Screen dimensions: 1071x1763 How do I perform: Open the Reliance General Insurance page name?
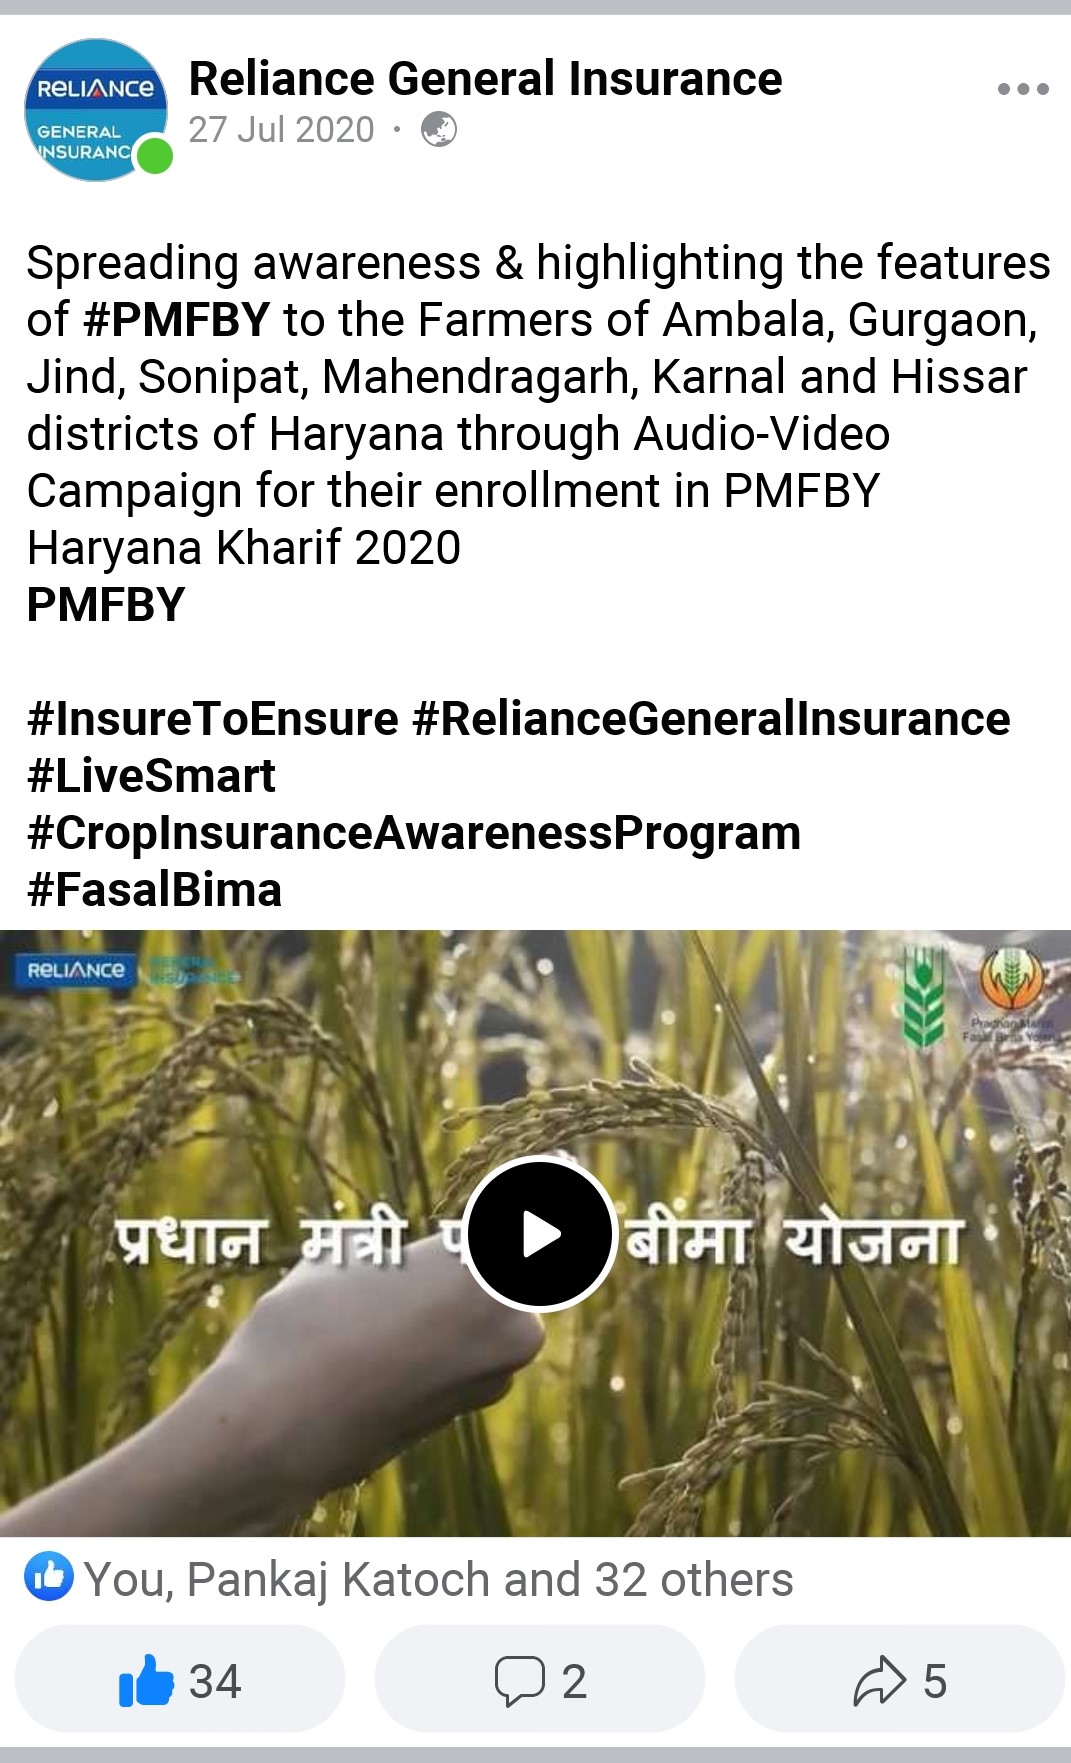485,79
